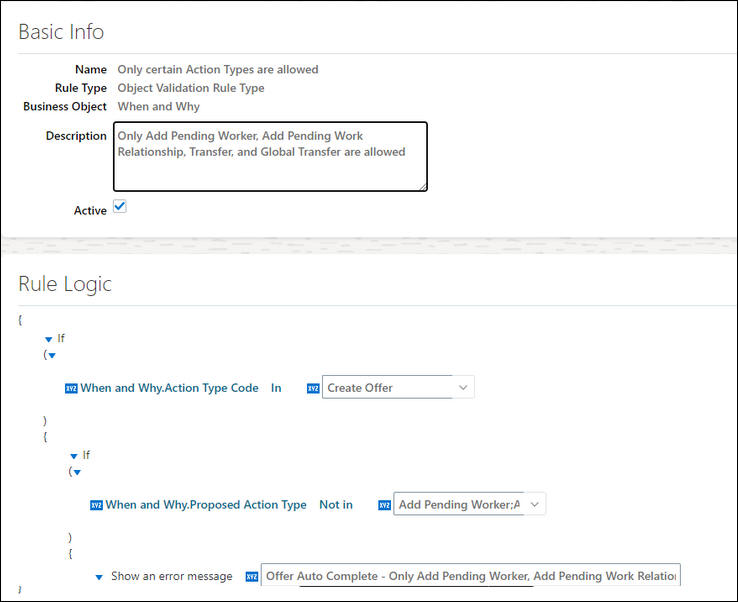Click the Description label
This screenshot has height=602, width=738.
pyautogui.click(x=76, y=136)
